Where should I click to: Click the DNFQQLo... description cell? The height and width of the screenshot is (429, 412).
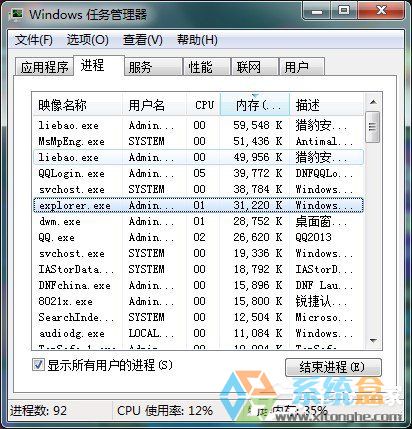click(324, 173)
